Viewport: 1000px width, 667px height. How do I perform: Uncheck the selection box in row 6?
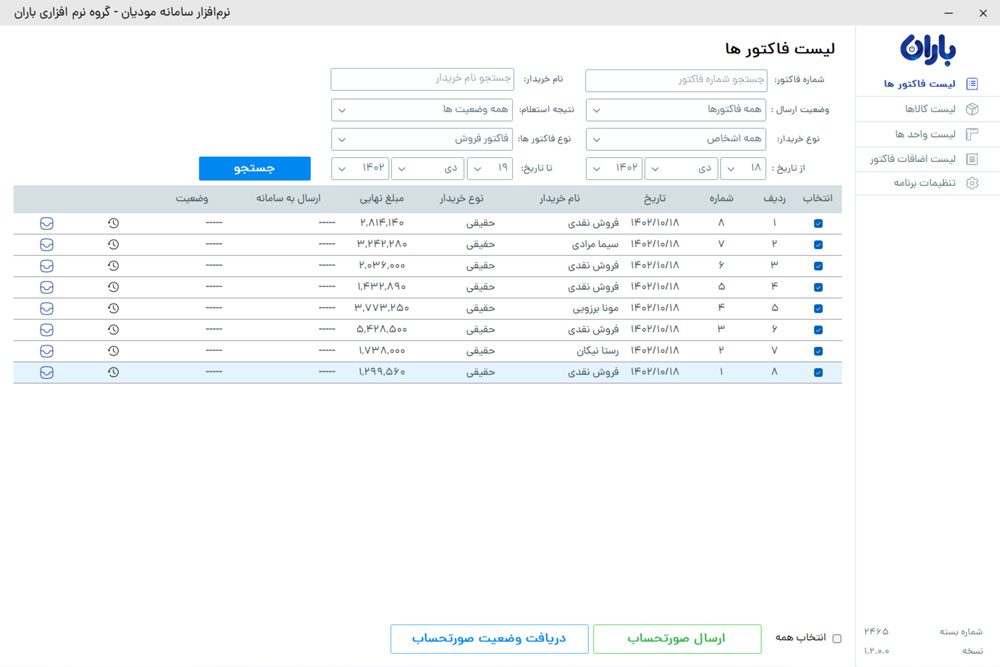(x=818, y=330)
